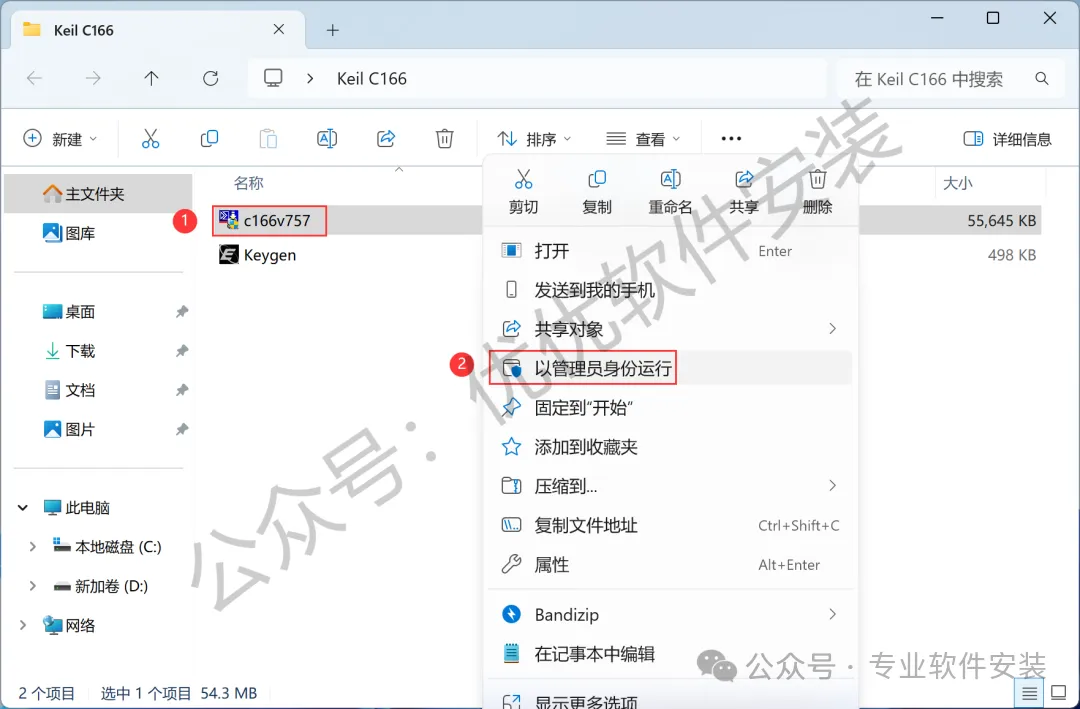The width and height of the screenshot is (1080, 709).
Task: Click the This PC monitor icon in the address bar
Action: click(x=273, y=78)
